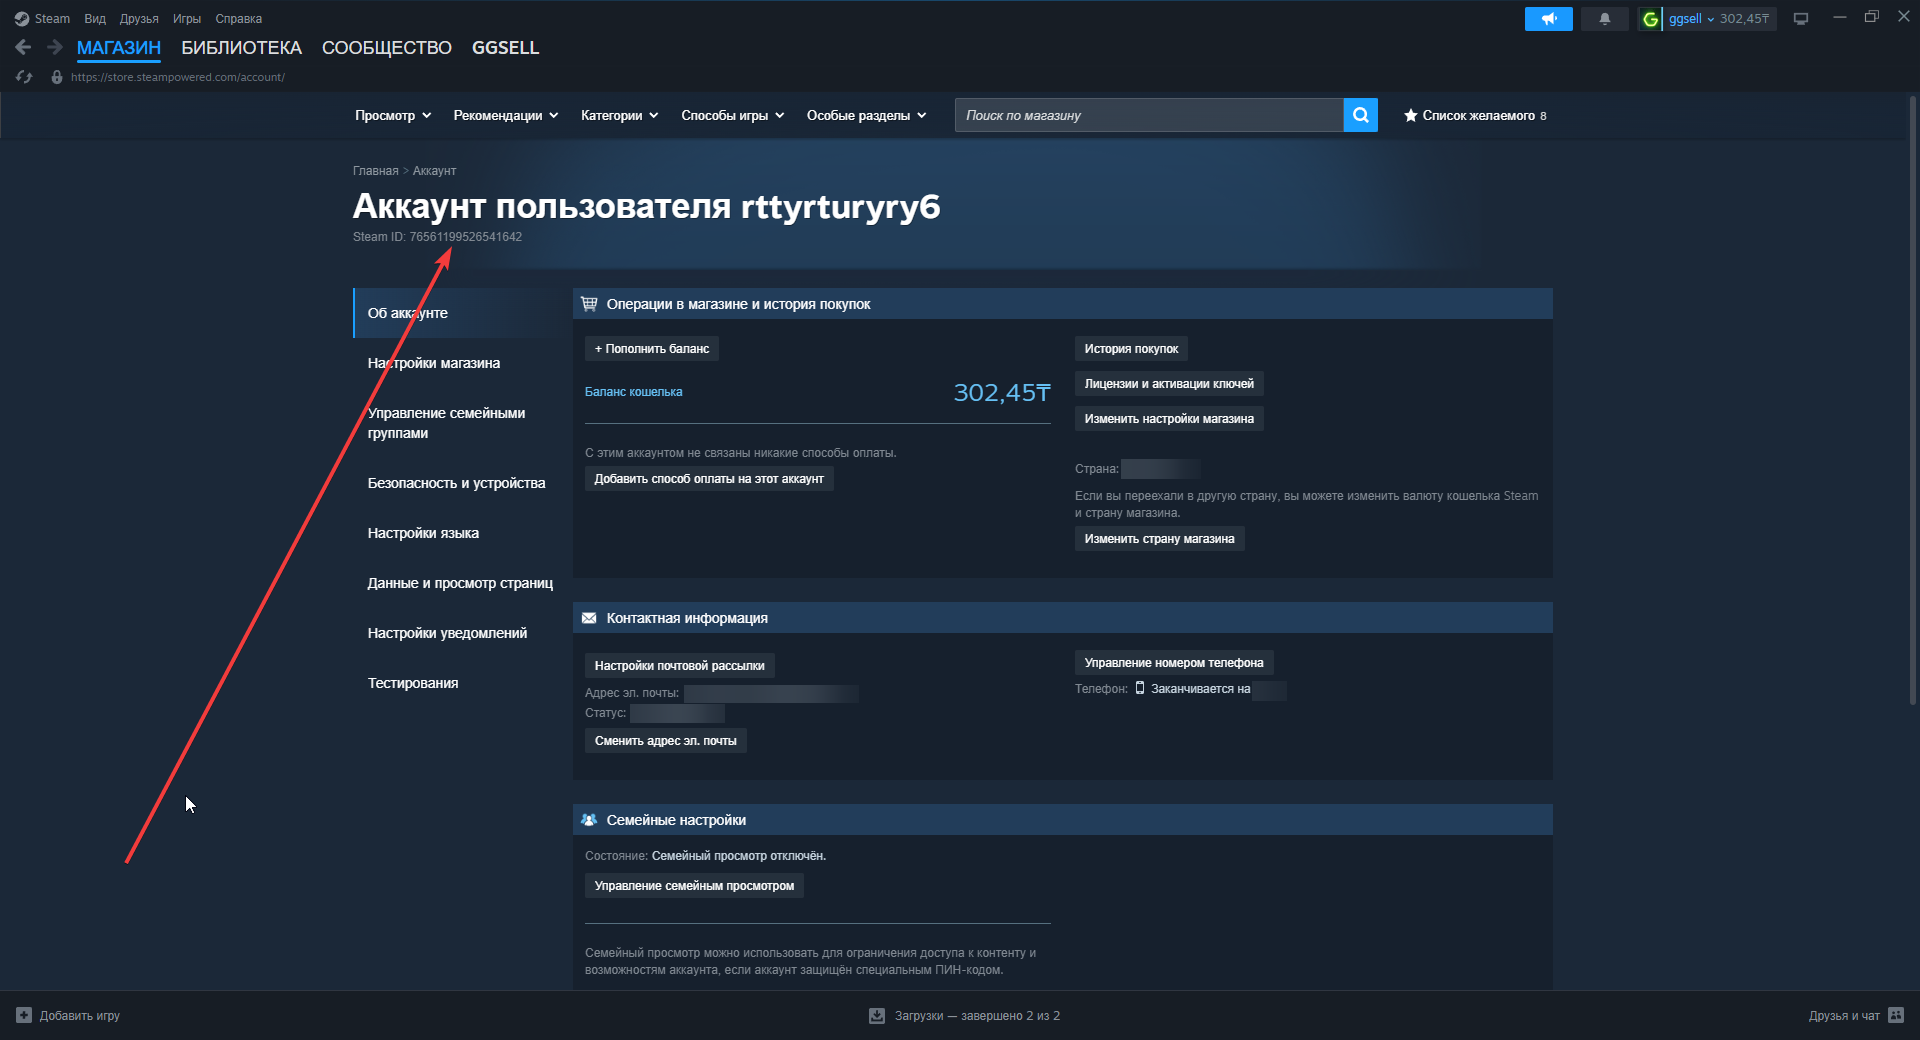The image size is (1920, 1040).
Task: Open the Друзья menu
Action: [x=139, y=19]
